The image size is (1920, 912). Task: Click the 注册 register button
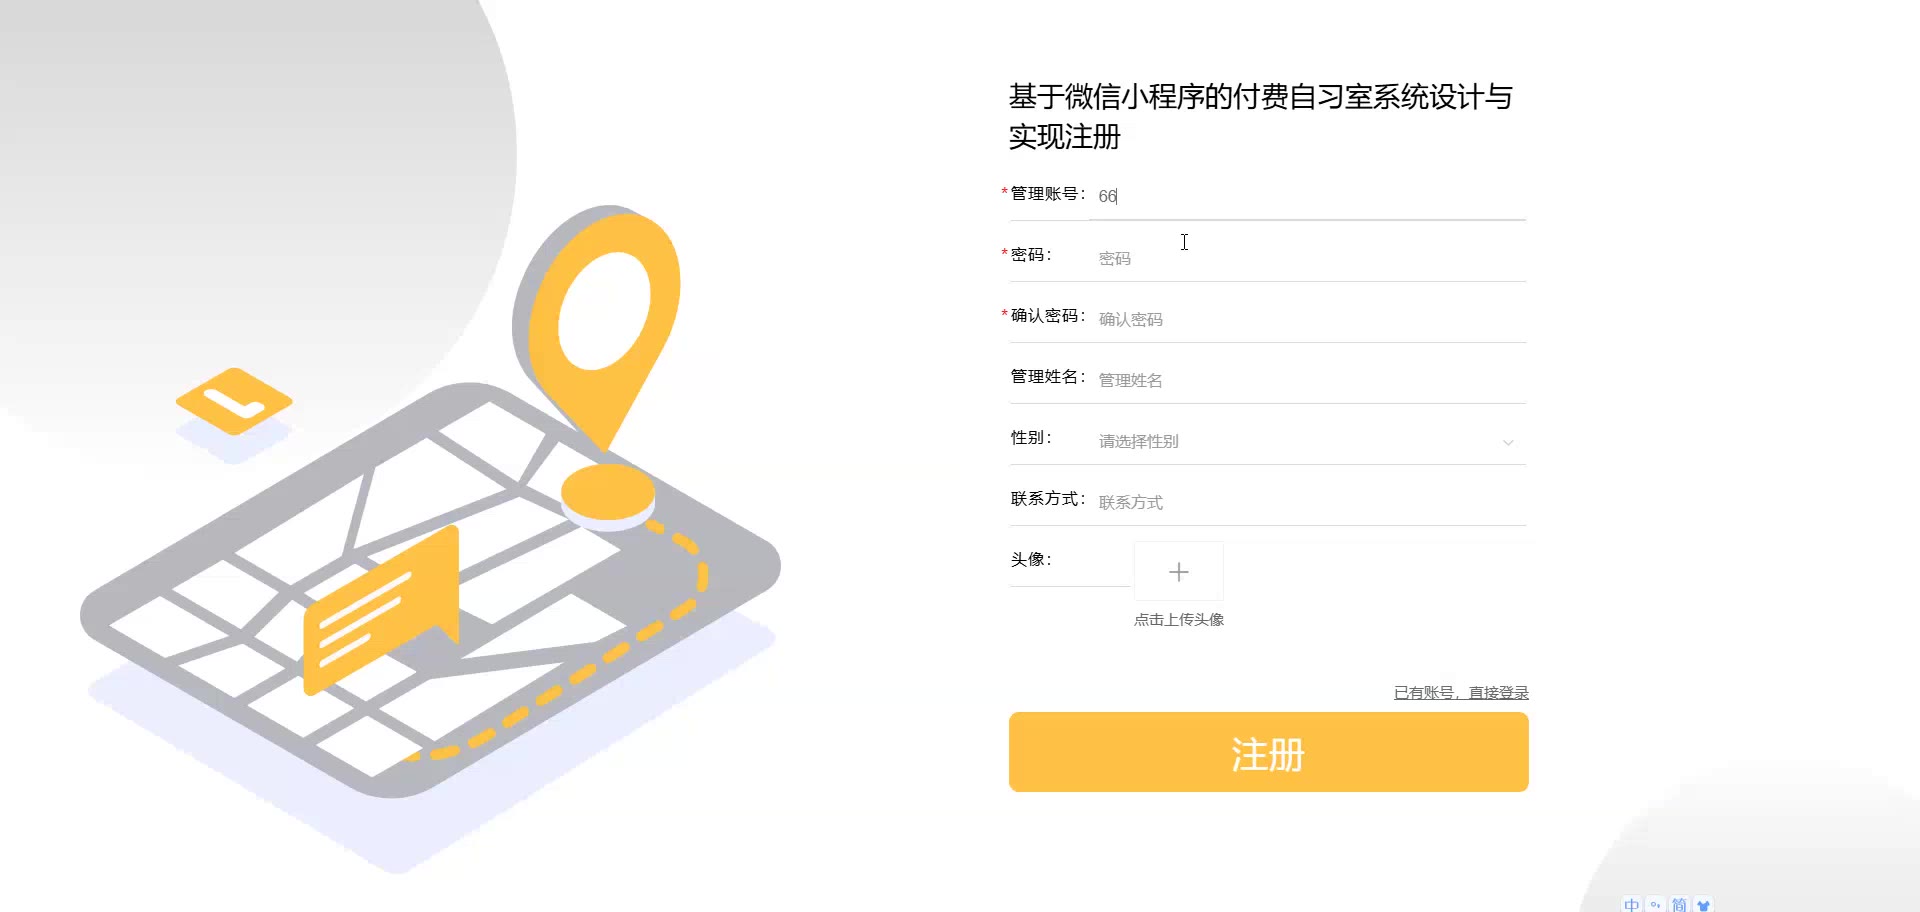[x=1268, y=752]
